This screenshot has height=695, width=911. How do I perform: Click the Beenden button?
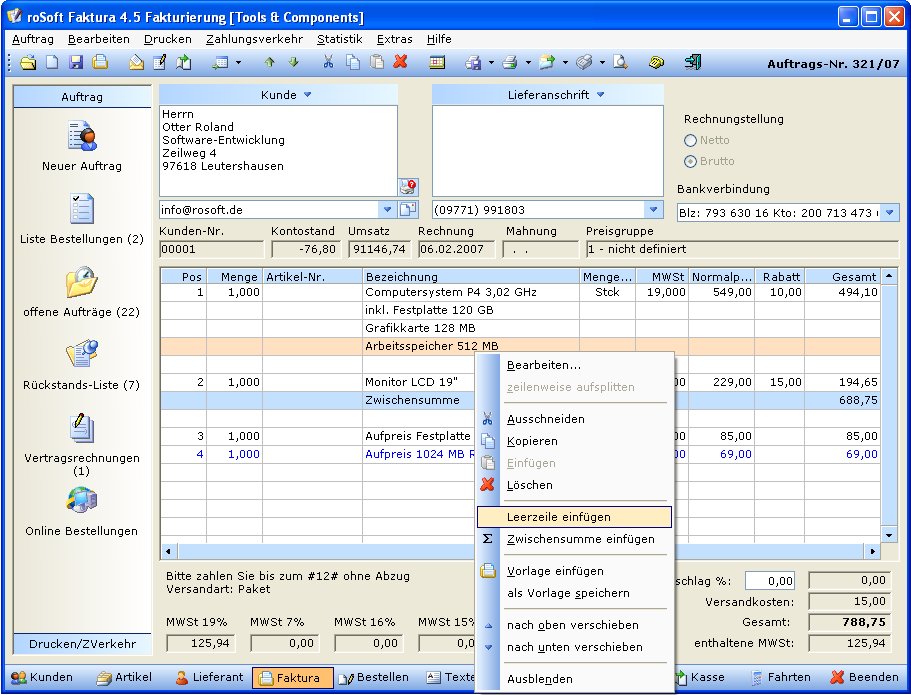click(866, 678)
